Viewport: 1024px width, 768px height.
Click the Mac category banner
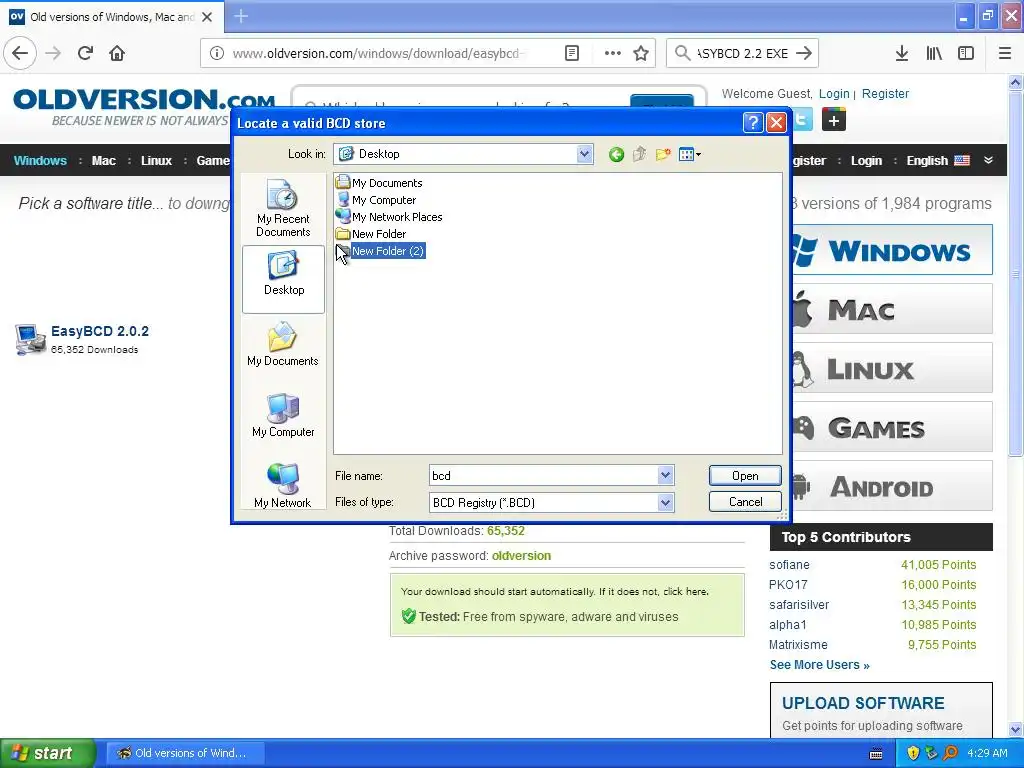point(891,309)
